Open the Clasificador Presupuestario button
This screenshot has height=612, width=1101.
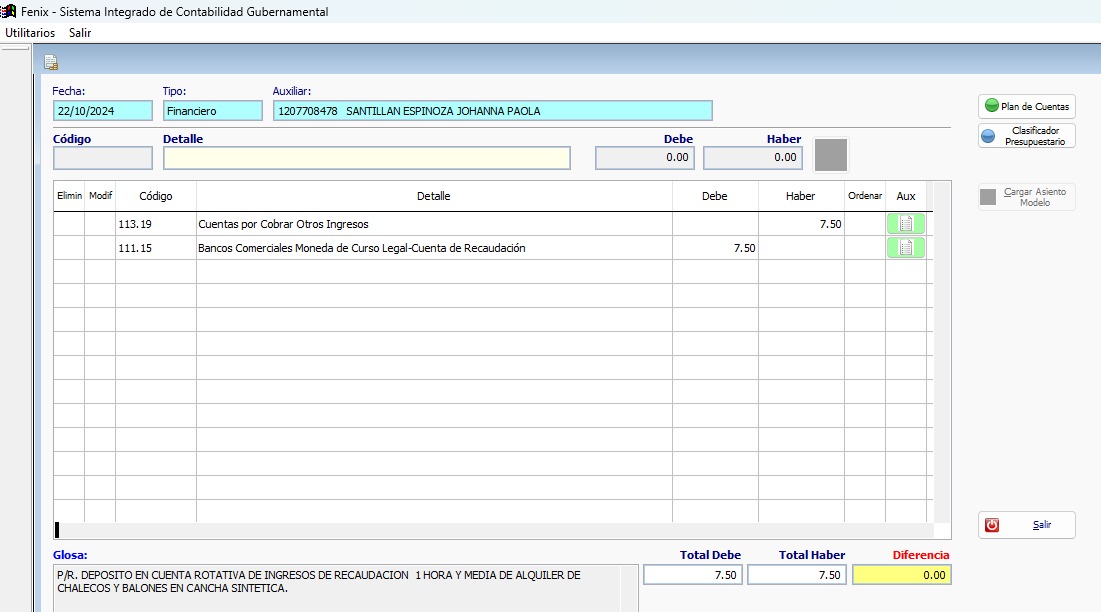(1026, 136)
